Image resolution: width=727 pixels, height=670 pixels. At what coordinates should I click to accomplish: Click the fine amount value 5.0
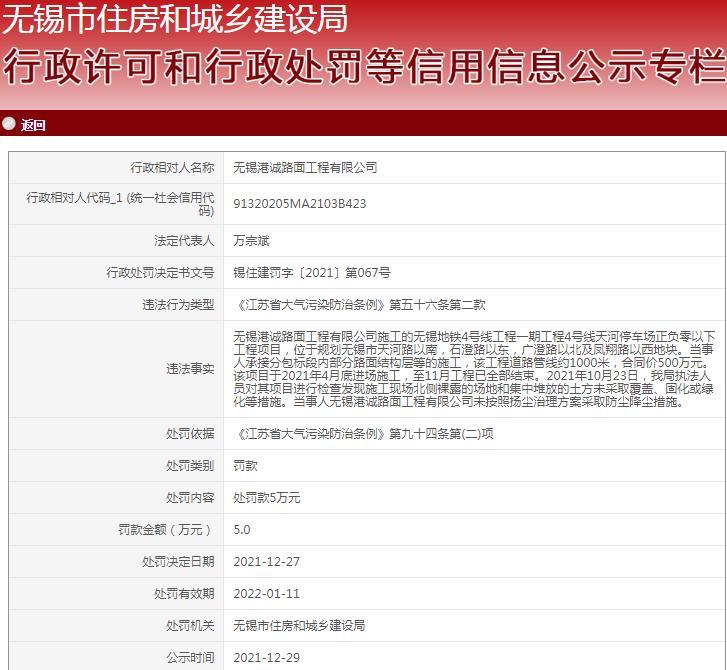coord(242,530)
